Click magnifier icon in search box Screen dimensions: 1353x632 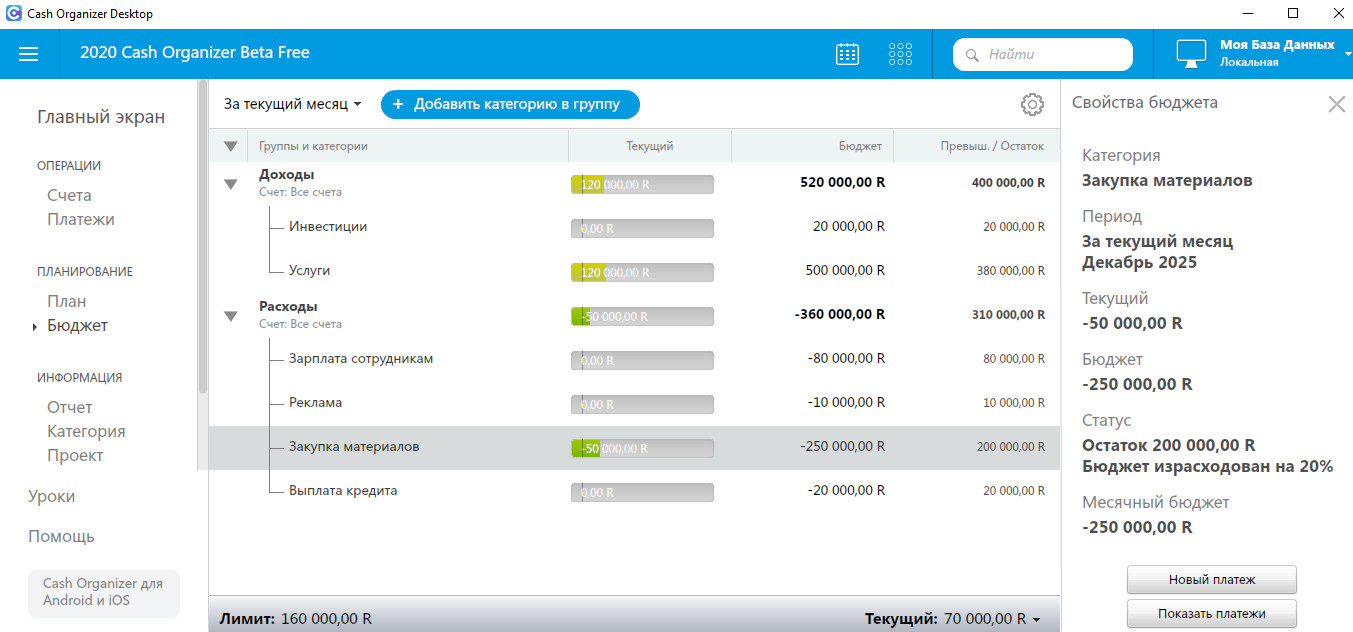[x=972, y=55]
